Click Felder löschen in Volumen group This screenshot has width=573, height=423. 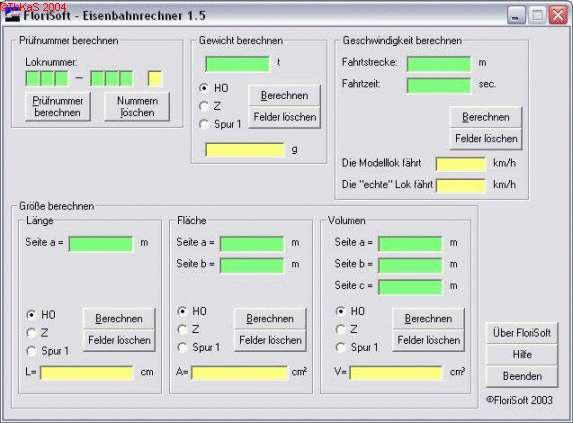tap(428, 340)
